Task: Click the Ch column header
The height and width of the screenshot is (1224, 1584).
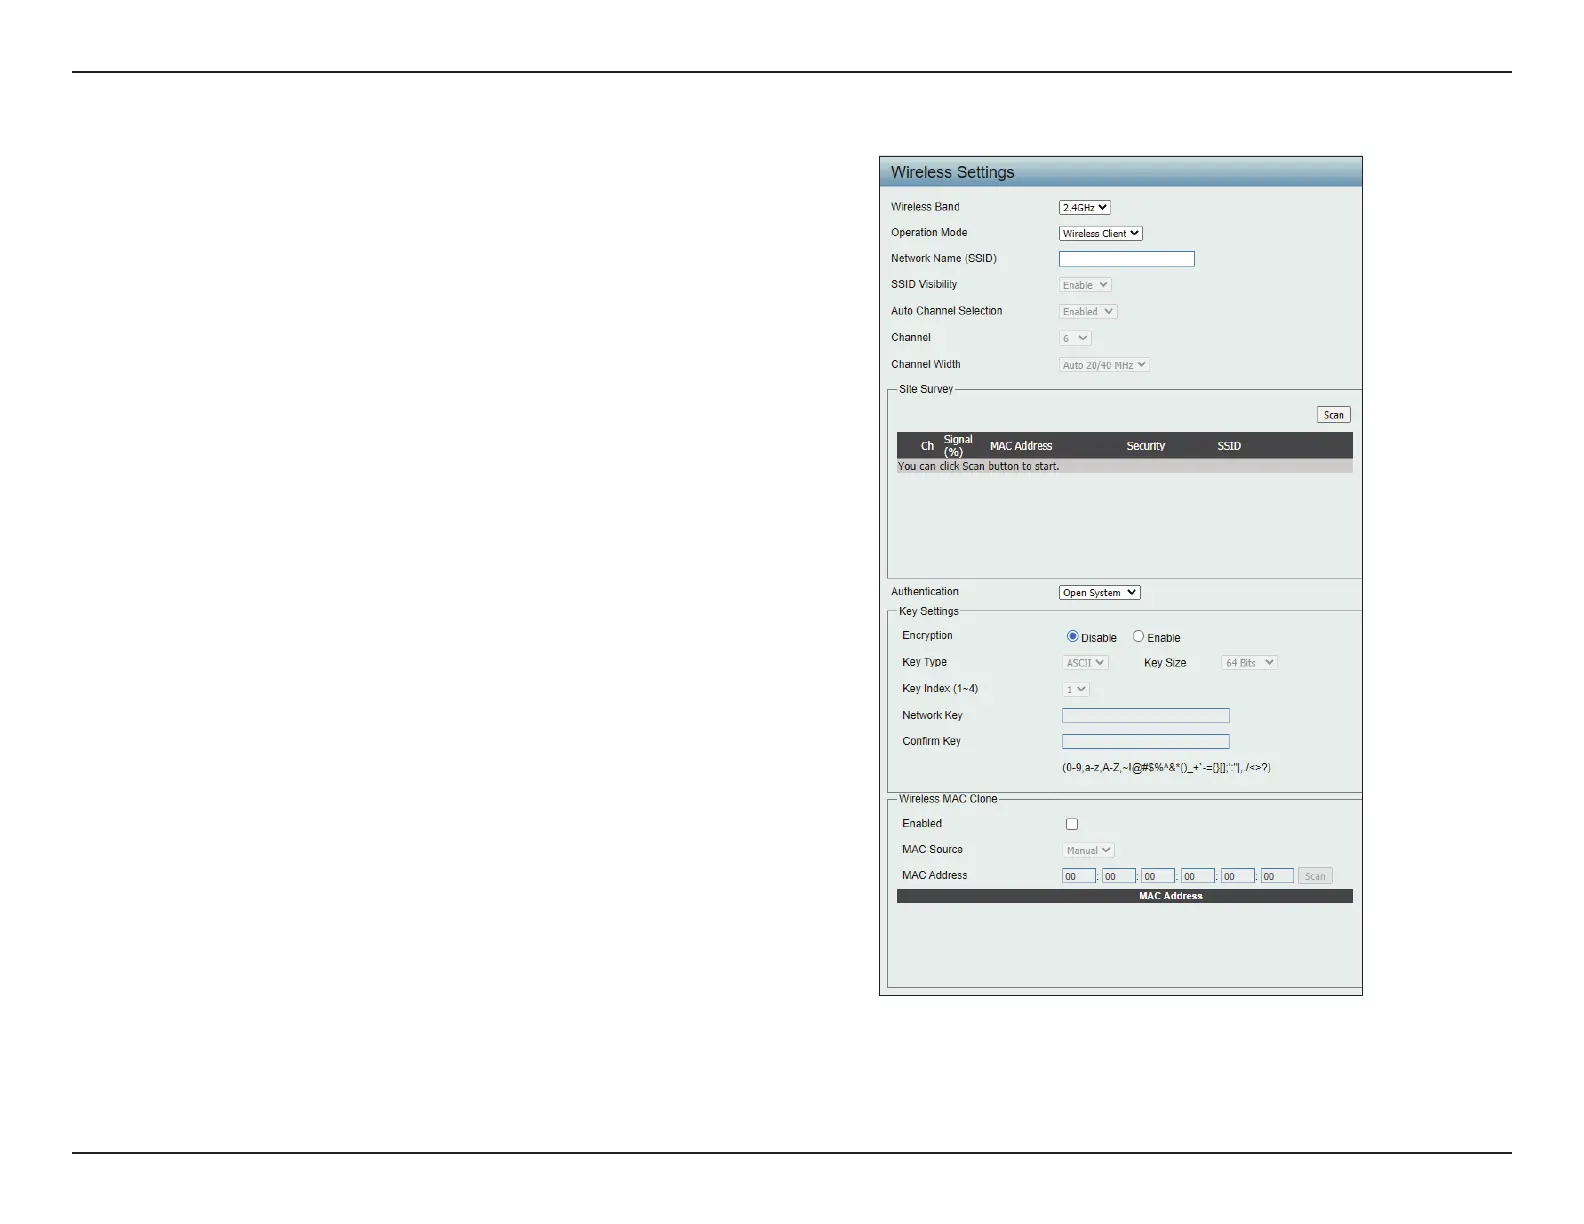Action: [x=927, y=447]
